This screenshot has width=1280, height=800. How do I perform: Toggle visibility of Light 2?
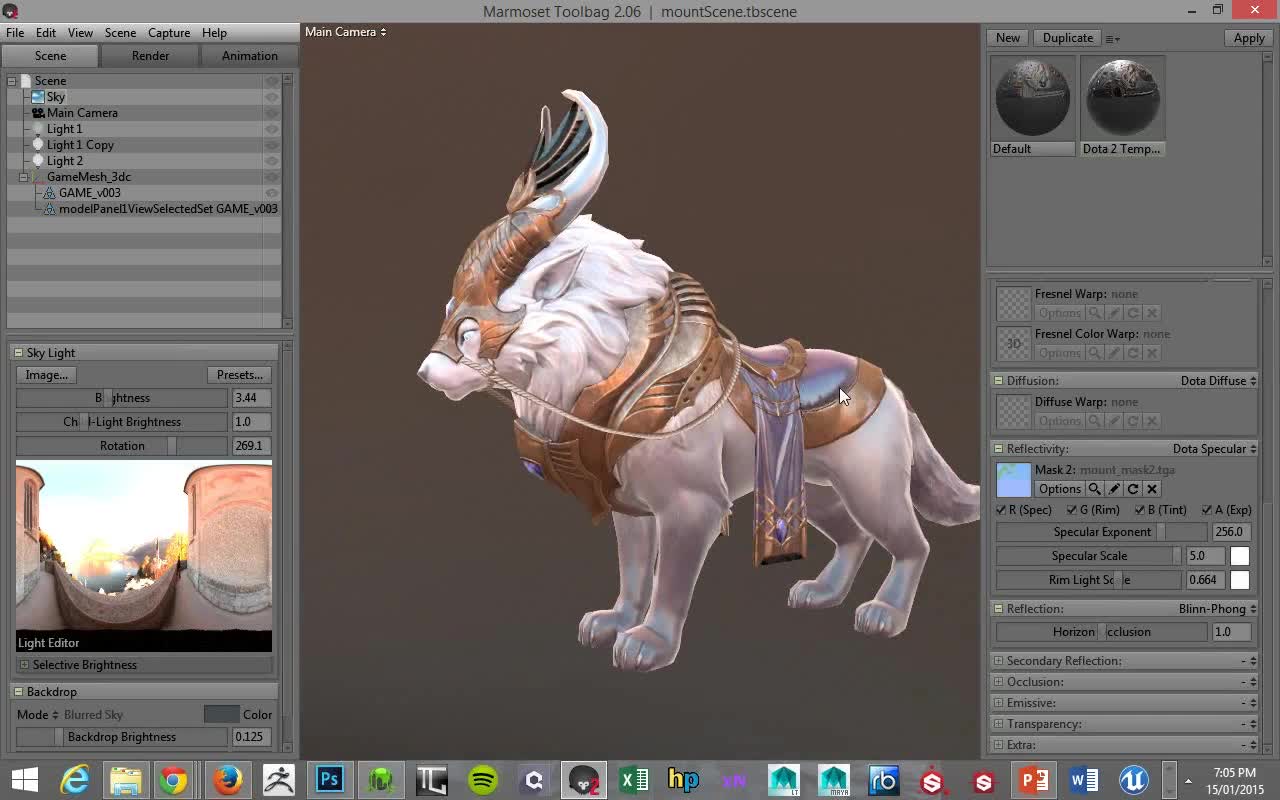[271, 161]
